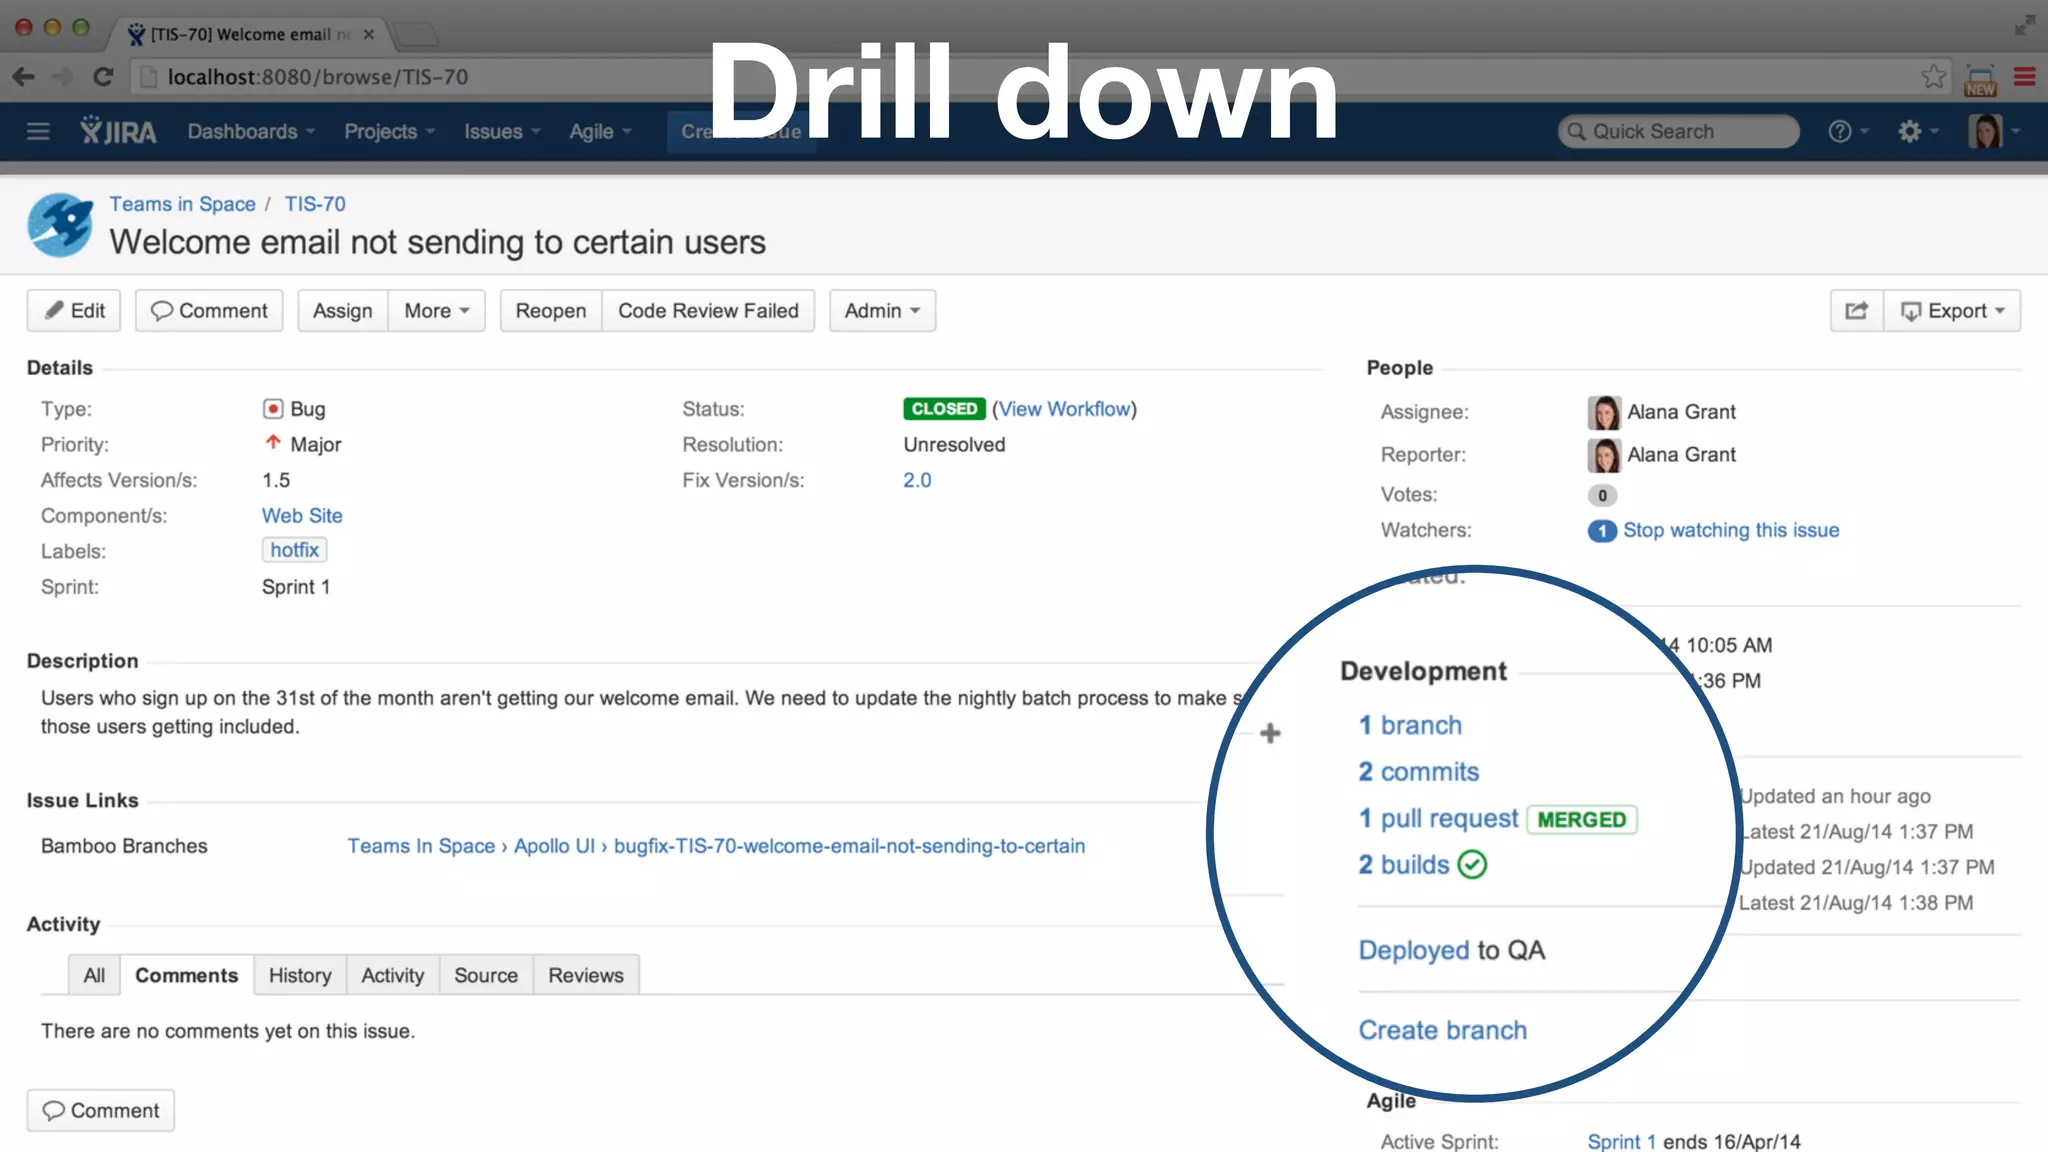2048x1152 pixels.
Task: Expand the Admin dropdown
Action: (x=882, y=311)
